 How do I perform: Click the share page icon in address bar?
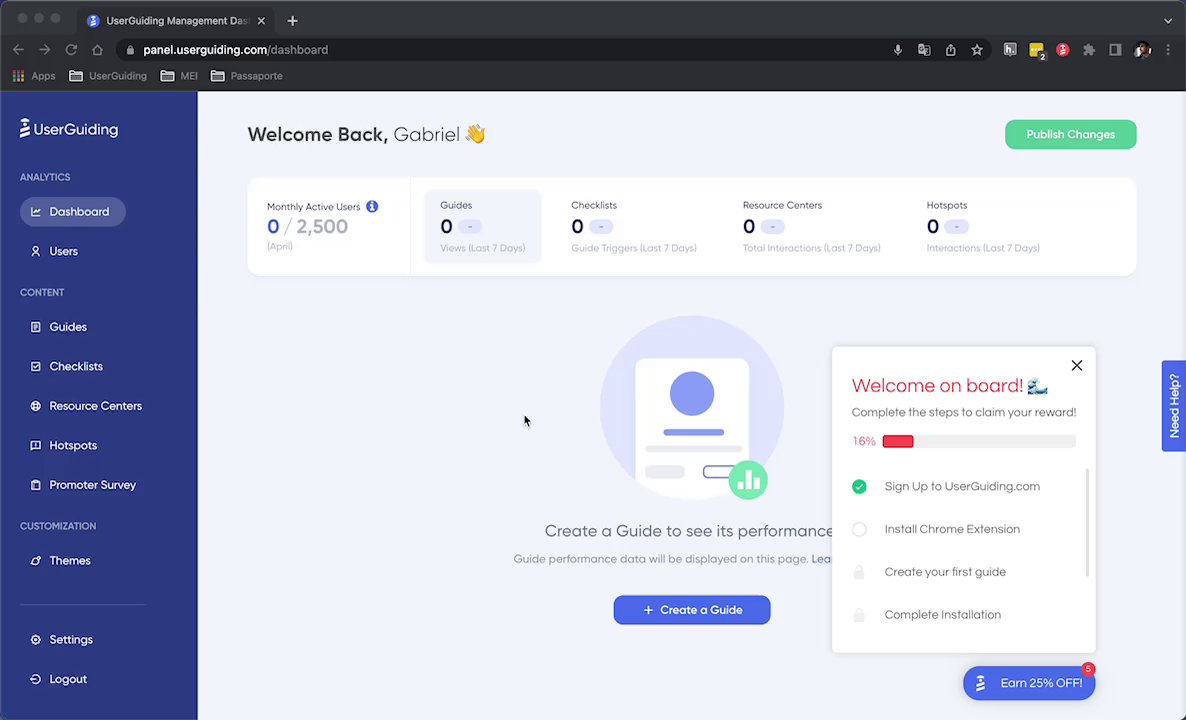951,50
